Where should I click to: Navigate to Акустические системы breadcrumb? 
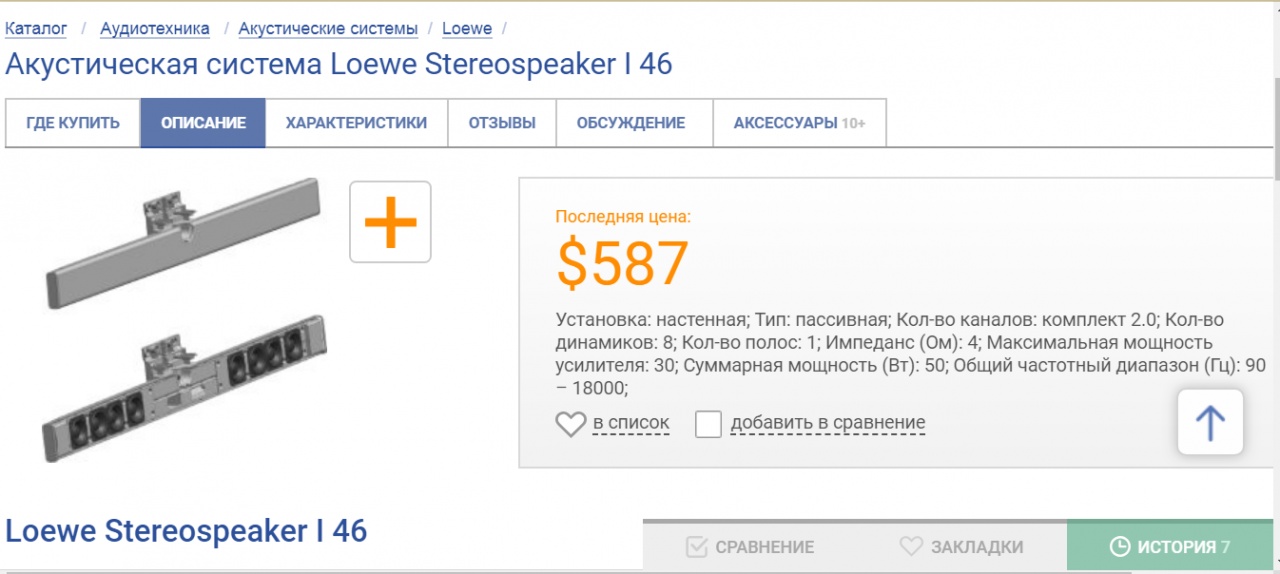pyautogui.click(x=328, y=28)
